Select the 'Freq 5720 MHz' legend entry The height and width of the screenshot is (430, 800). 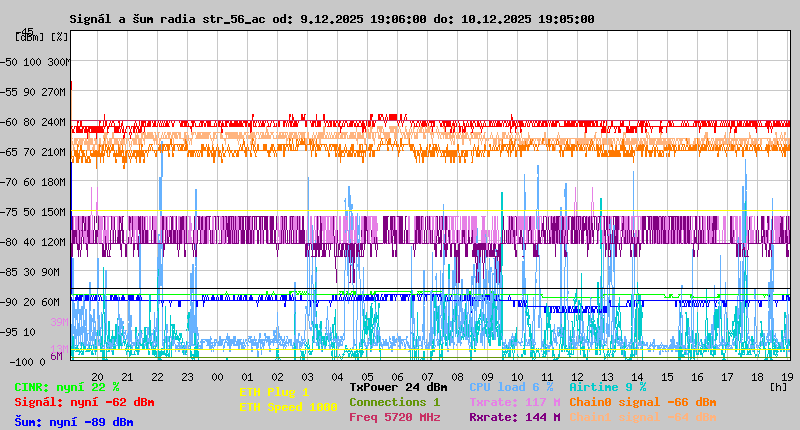click(394, 417)
